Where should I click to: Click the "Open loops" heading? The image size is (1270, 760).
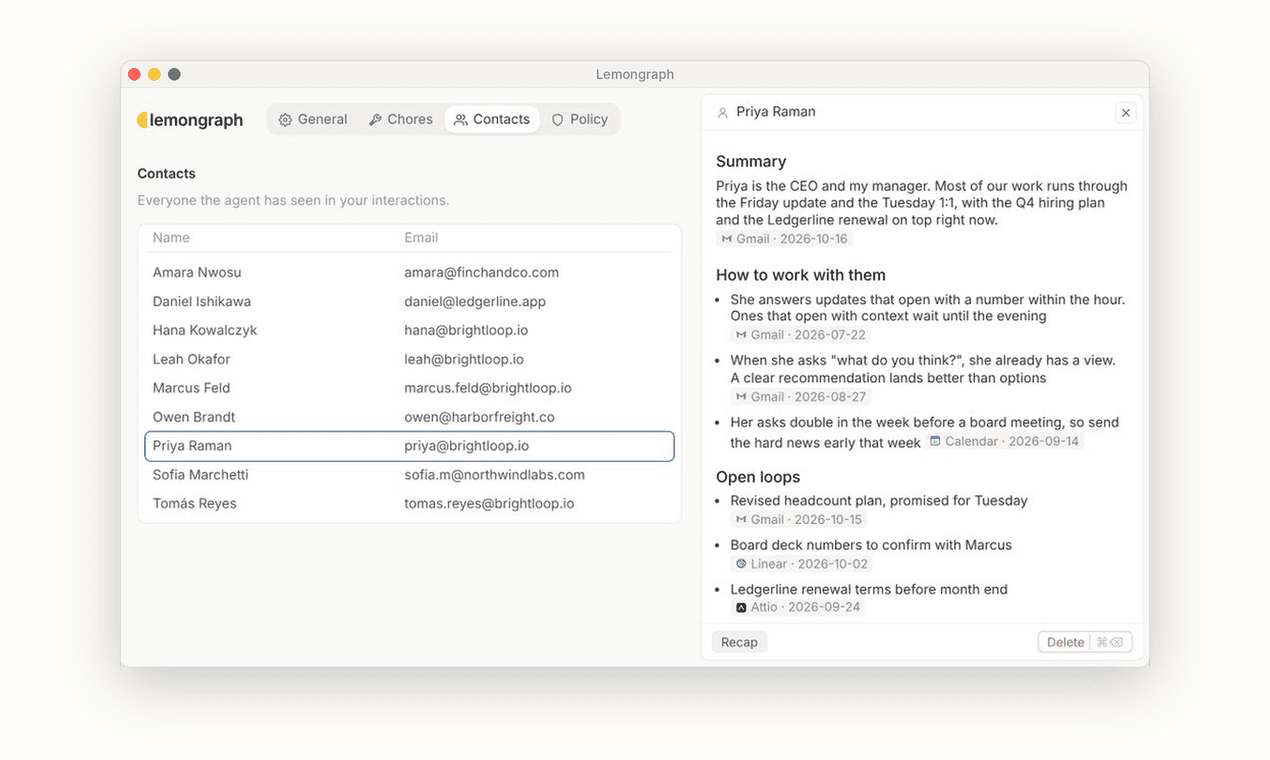pyautogui.click(x=758, y=477)
